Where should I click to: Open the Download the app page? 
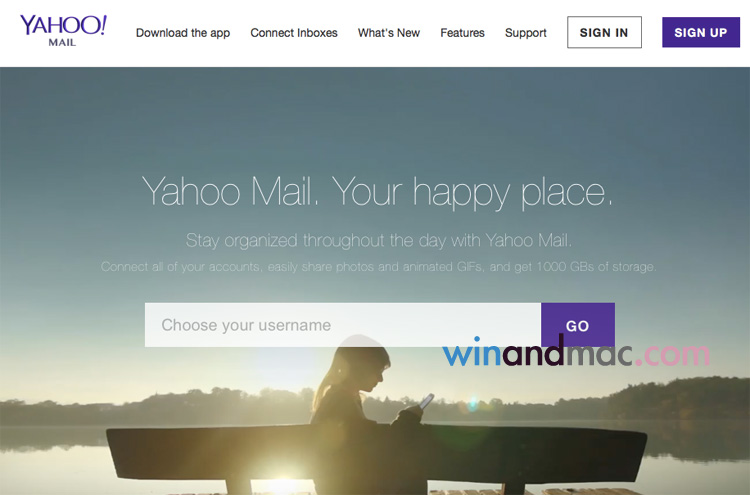coord(183,33)
